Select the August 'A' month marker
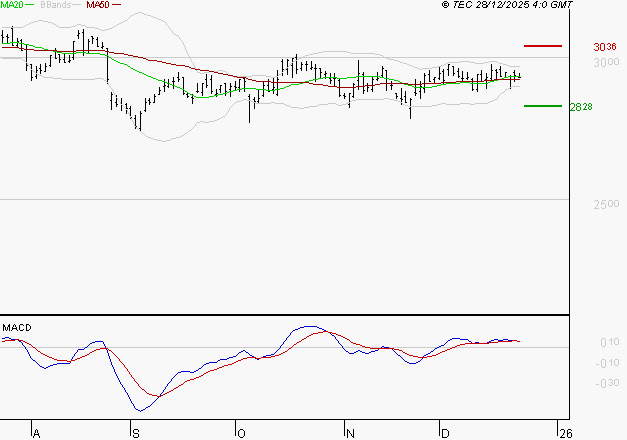This screenshot has height=440, width=627. click(37, 433)
